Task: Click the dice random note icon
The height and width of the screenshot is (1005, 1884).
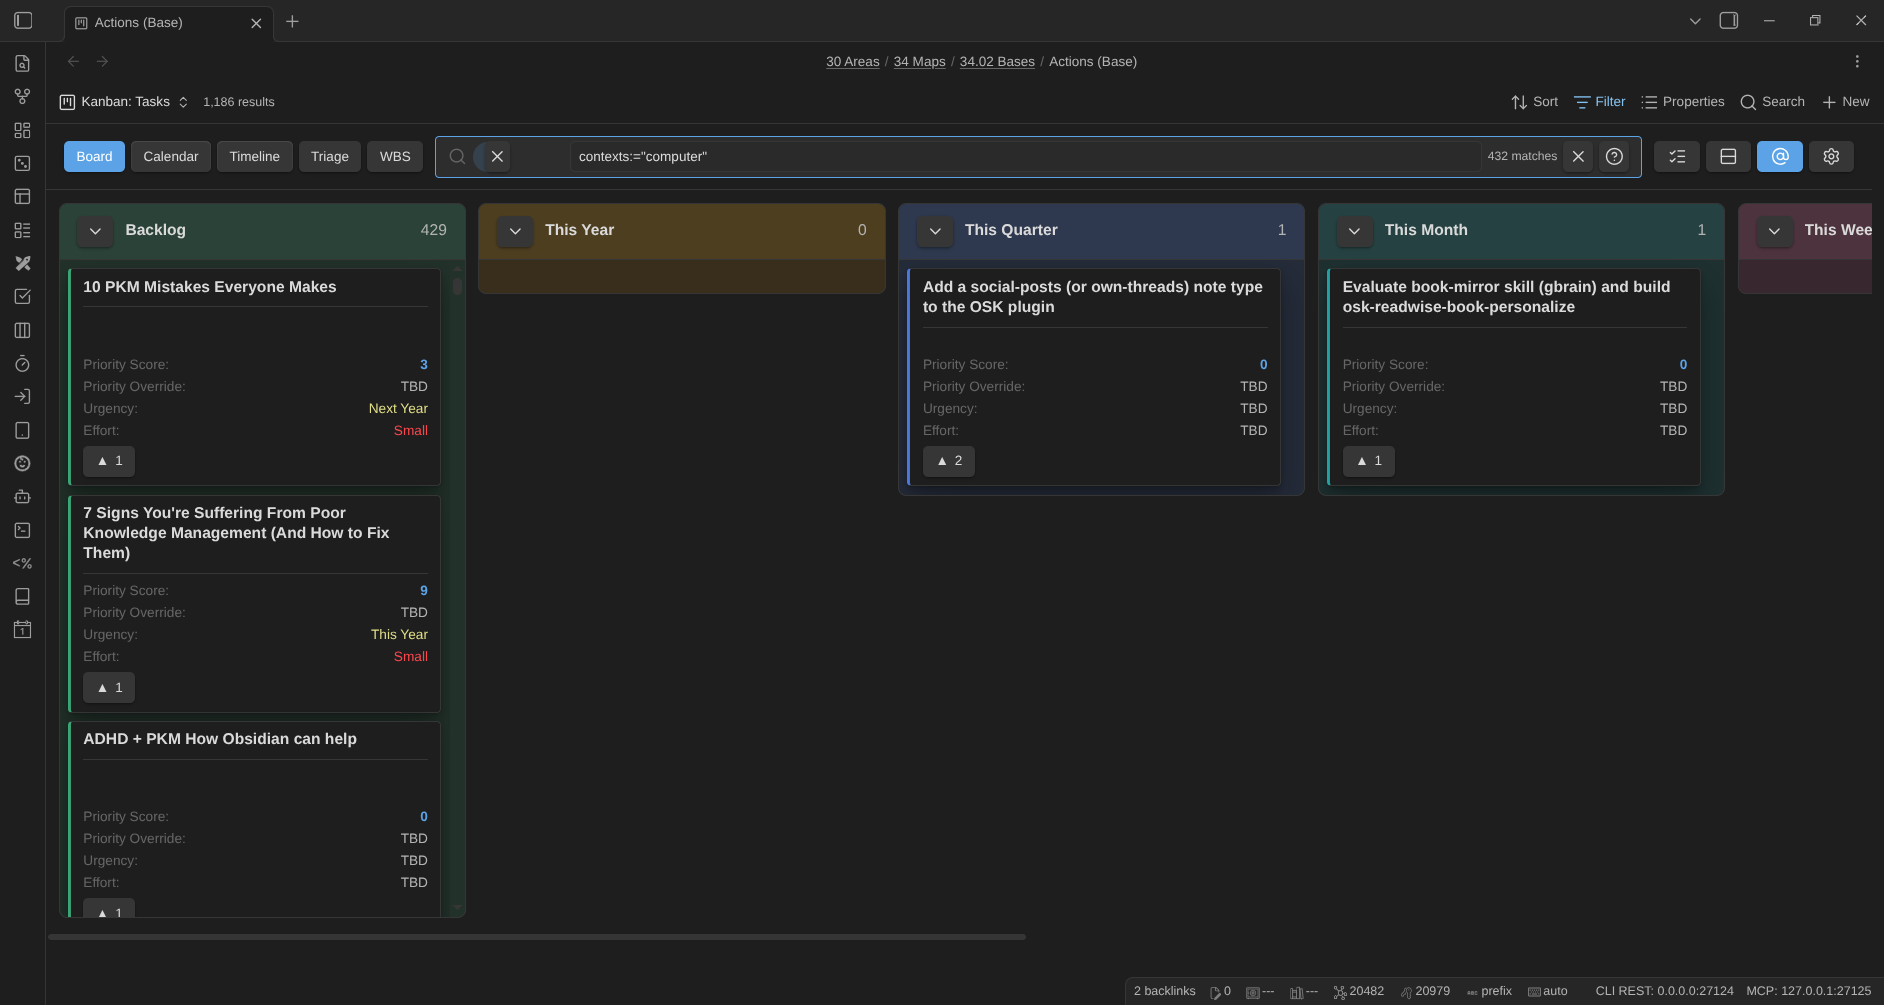Action: coord(22,163)
